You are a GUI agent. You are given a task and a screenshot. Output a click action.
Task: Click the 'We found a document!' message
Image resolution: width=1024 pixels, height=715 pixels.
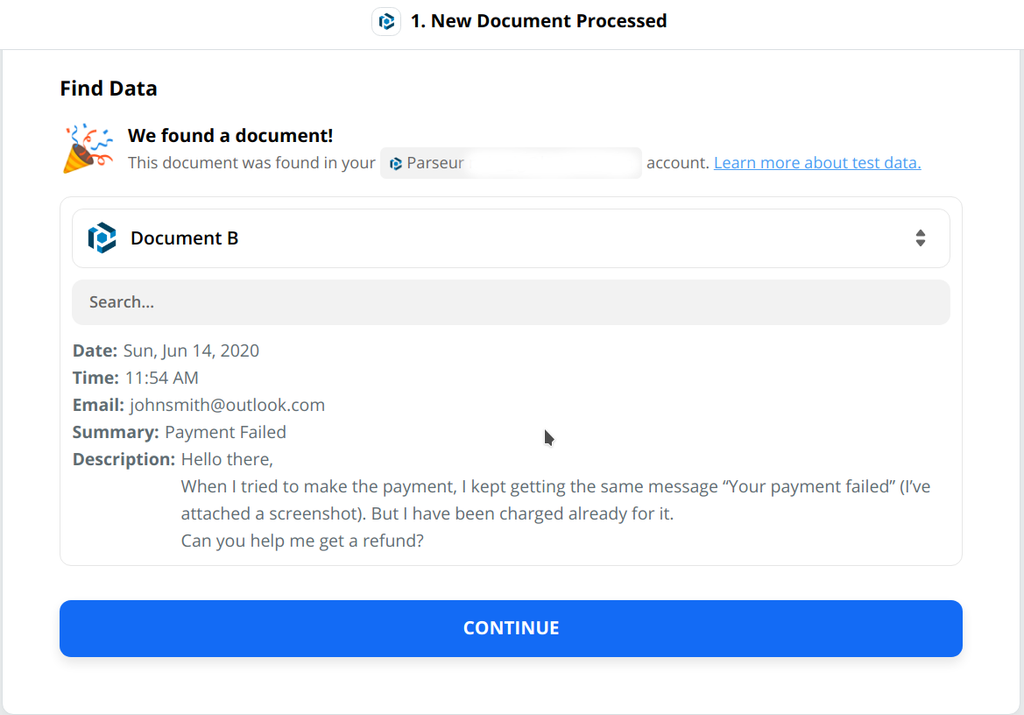[x=230, y=136]
